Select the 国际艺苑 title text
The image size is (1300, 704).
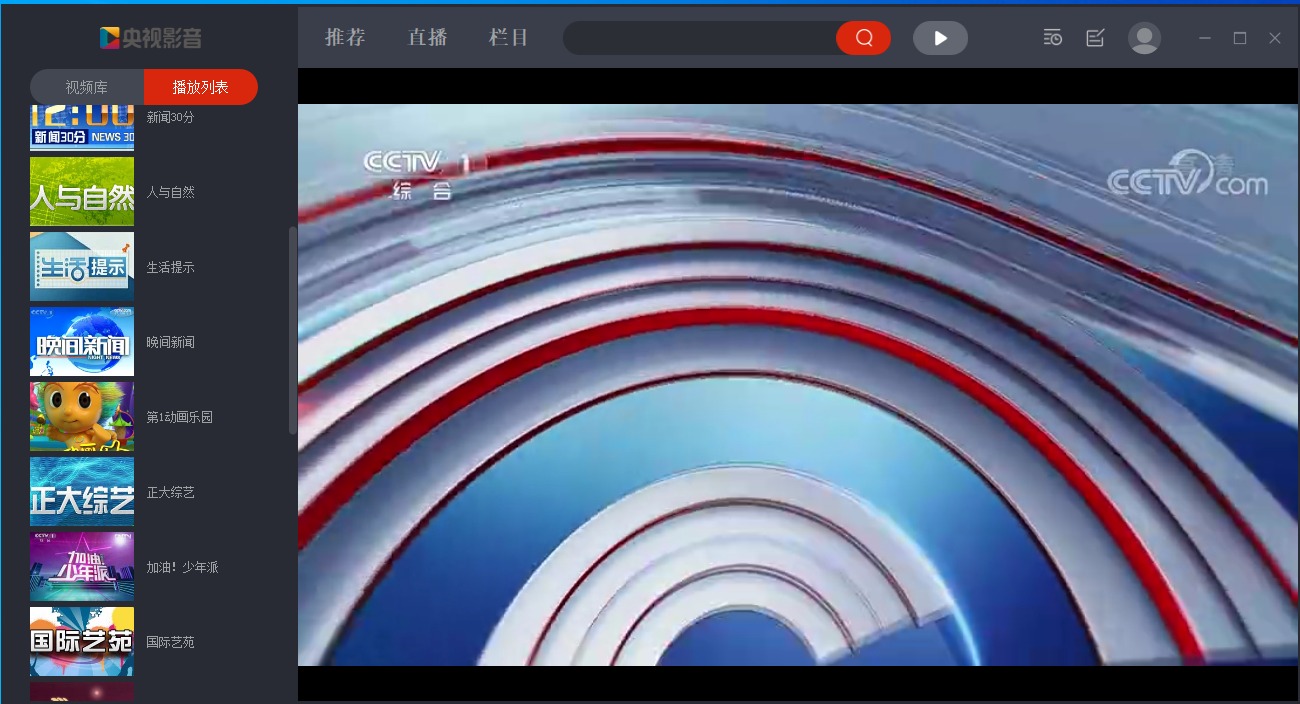click(x=170, y=642)
